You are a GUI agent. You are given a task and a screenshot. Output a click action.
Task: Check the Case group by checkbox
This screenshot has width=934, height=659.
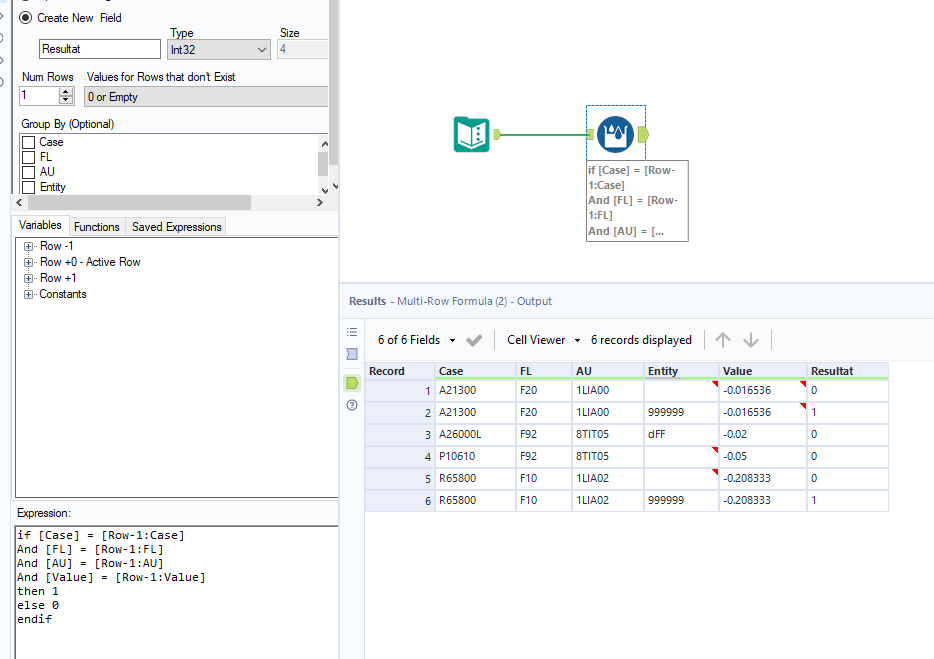click(x=28, y=143)
